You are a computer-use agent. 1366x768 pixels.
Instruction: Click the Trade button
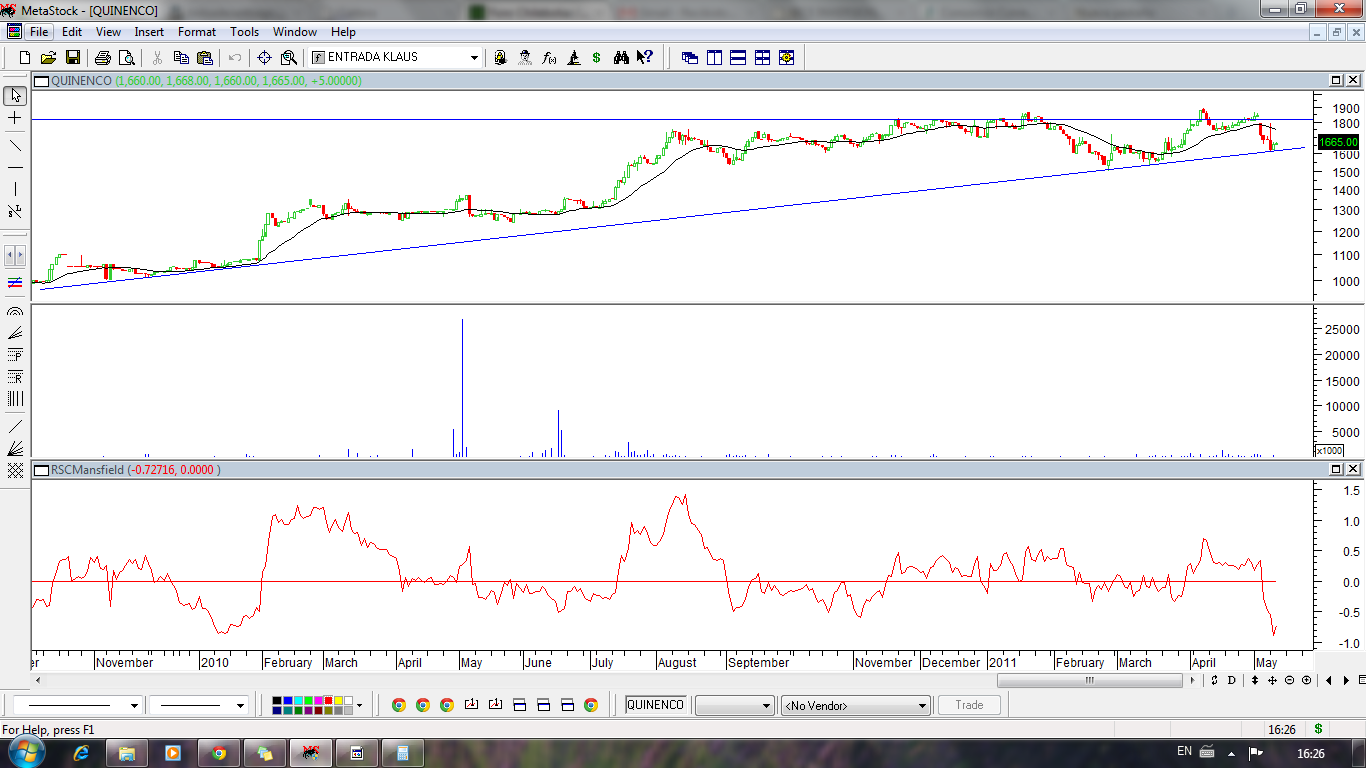969,705
